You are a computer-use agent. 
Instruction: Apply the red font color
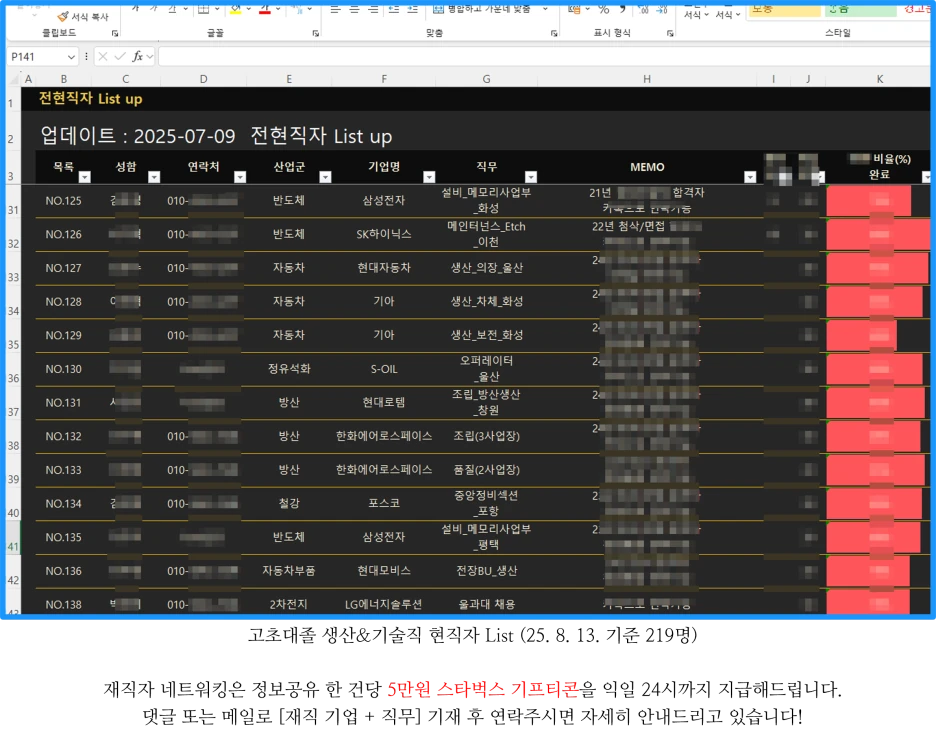tap(266, 9)
